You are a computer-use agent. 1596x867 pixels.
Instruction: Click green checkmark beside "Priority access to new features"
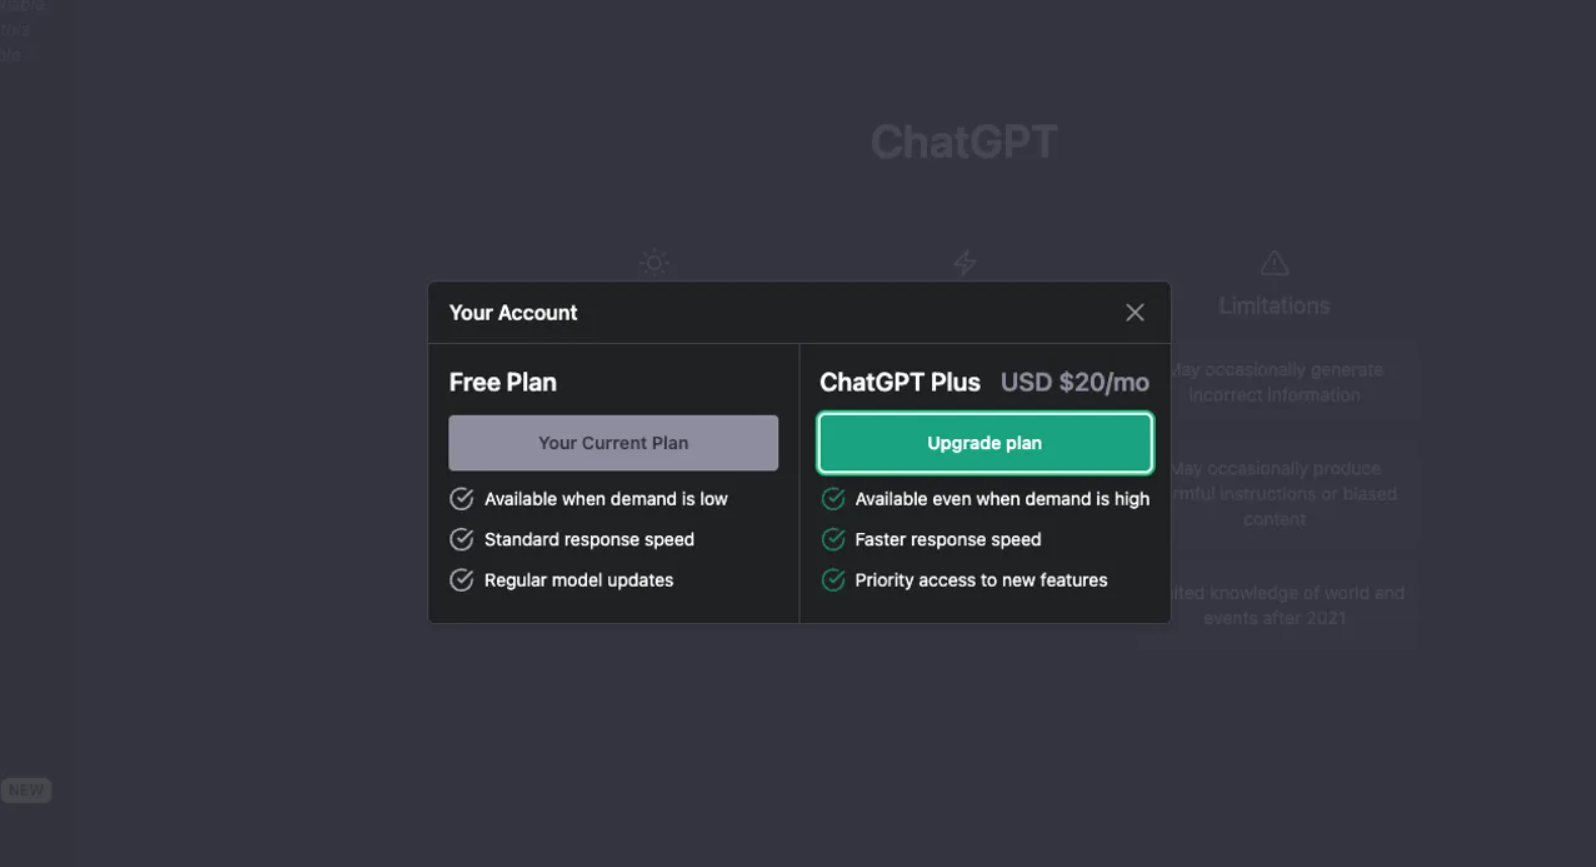point(833,580)
